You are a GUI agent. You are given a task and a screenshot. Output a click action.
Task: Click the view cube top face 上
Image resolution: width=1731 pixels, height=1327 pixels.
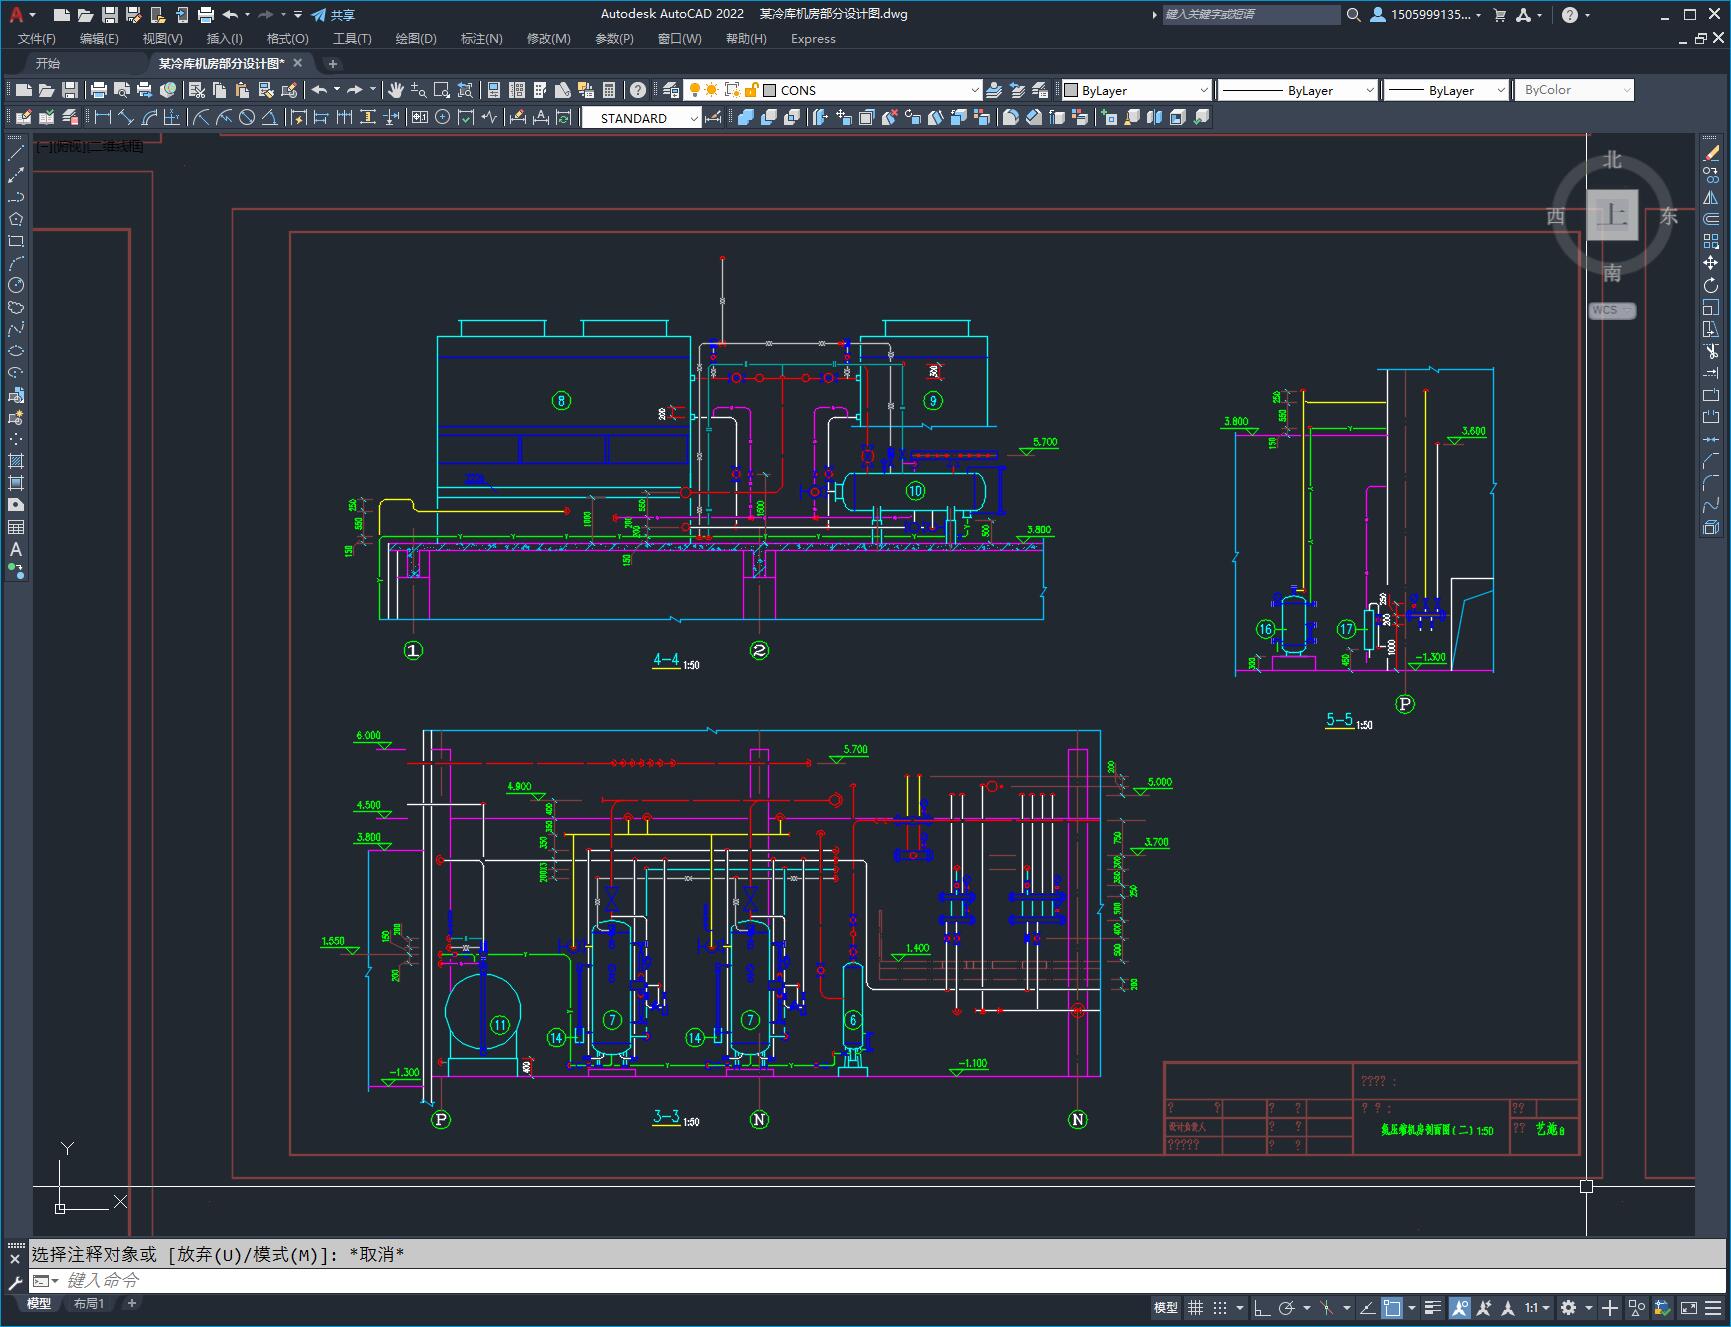(1612, 215)
